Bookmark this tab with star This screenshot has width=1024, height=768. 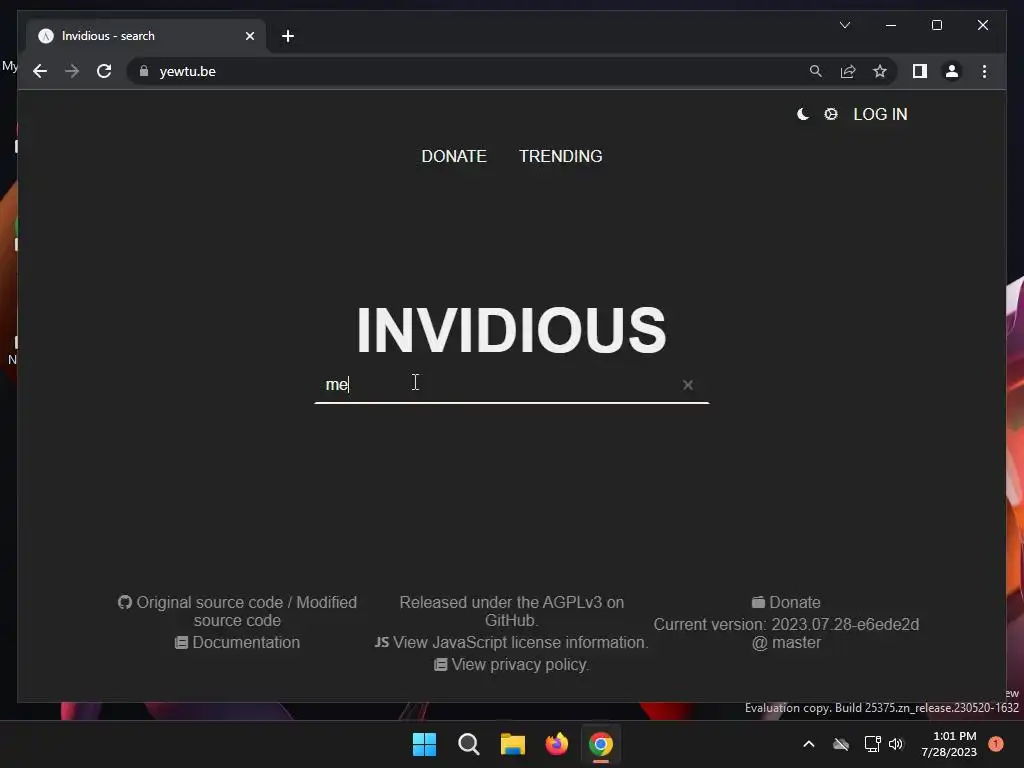880,71
